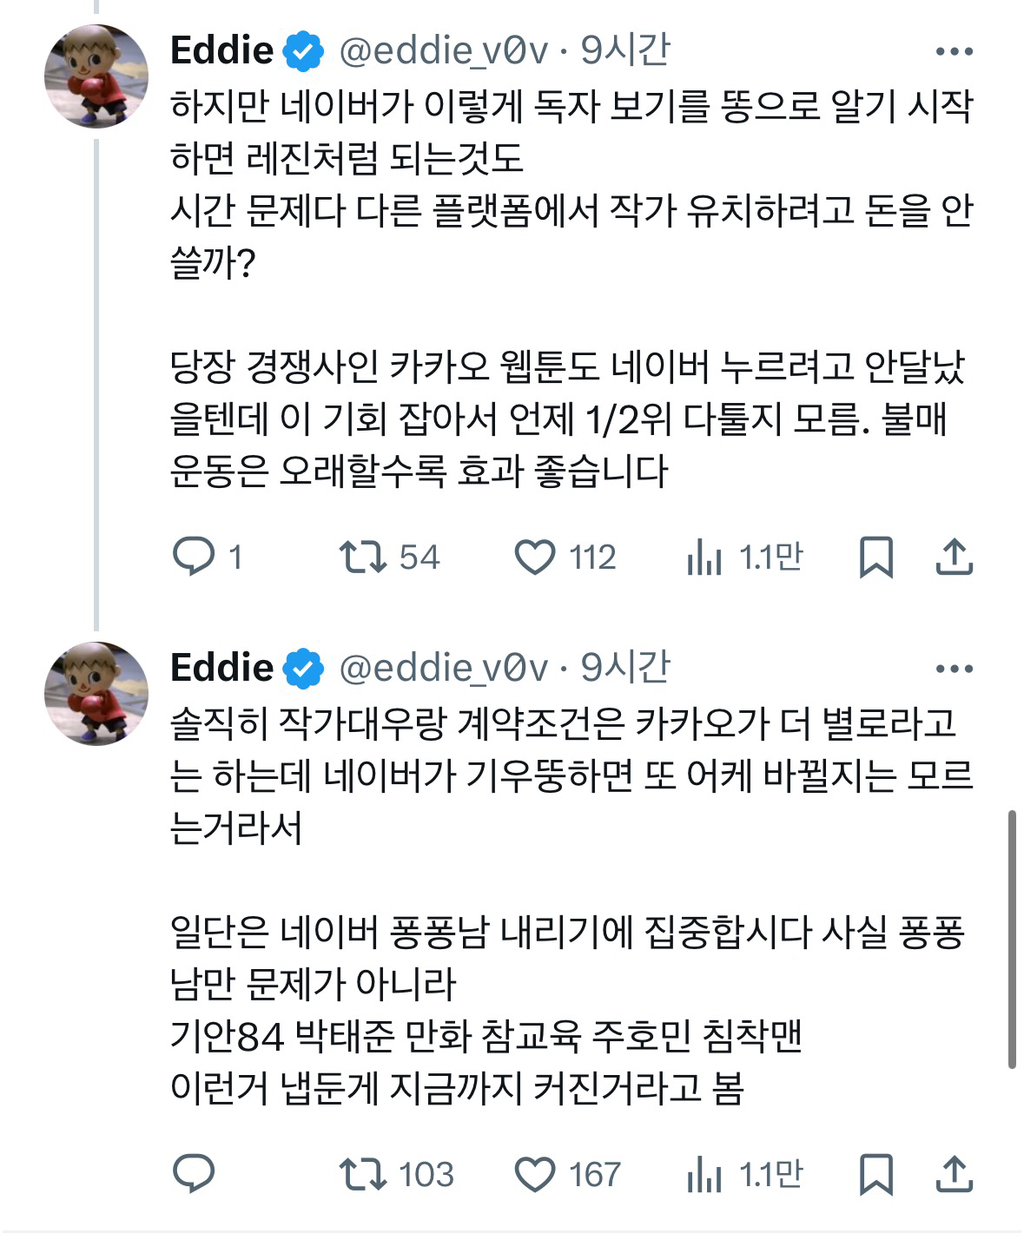Screen dimensions: 1024x1240
Task: Click the reply icon on the second tweet
Action: click(x=195, y=1175)
